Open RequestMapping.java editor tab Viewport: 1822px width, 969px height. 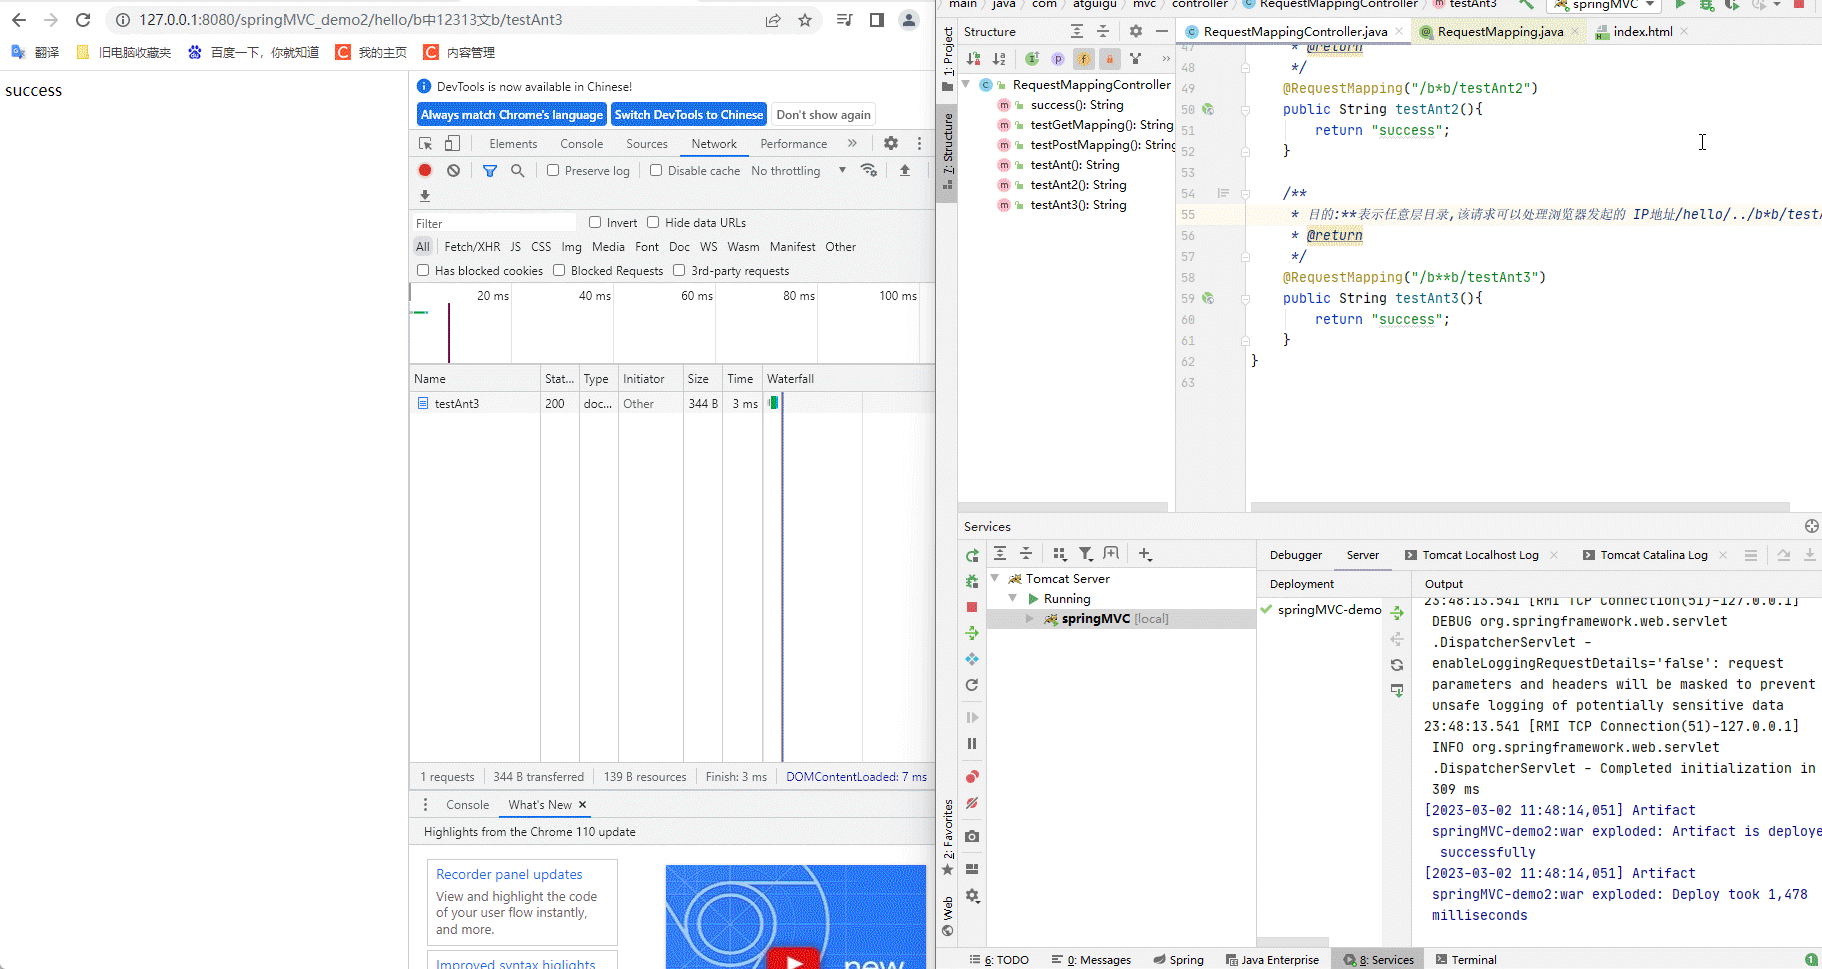click(x=1500, y=32)
